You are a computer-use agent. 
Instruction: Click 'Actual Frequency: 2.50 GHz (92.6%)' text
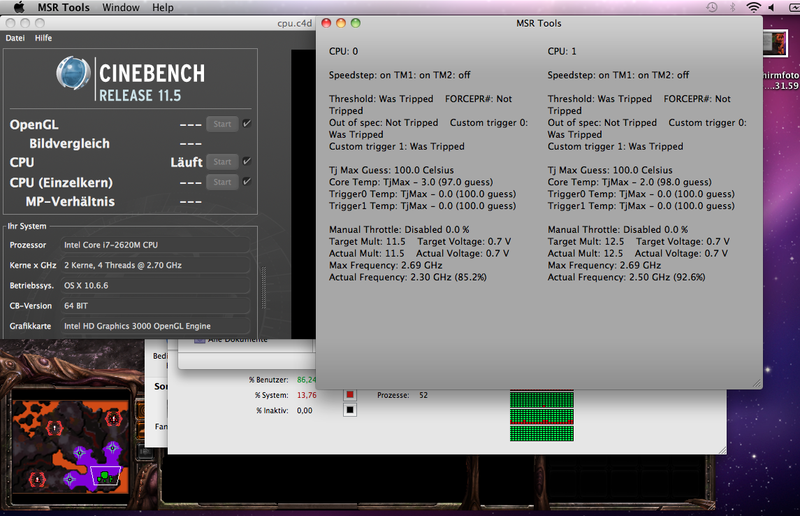pos(627,277)
